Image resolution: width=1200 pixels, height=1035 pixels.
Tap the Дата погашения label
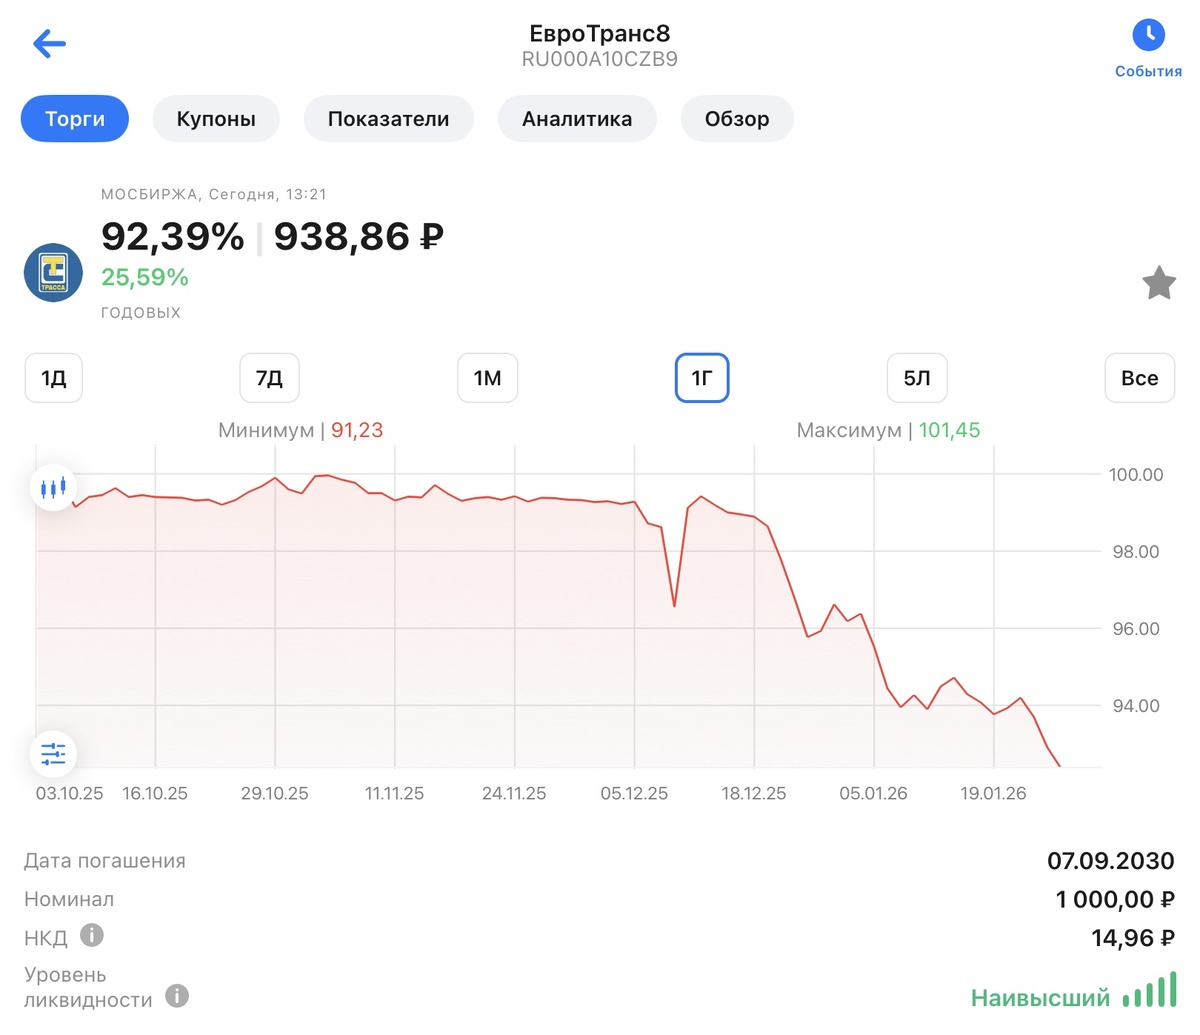click(105, 860)
